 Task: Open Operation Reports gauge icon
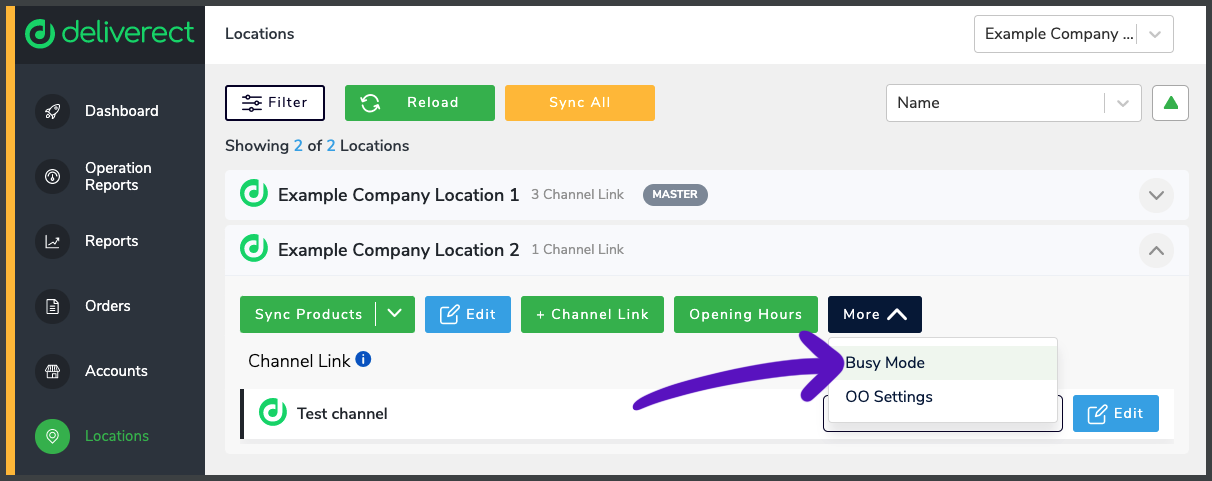click(52, 177)
